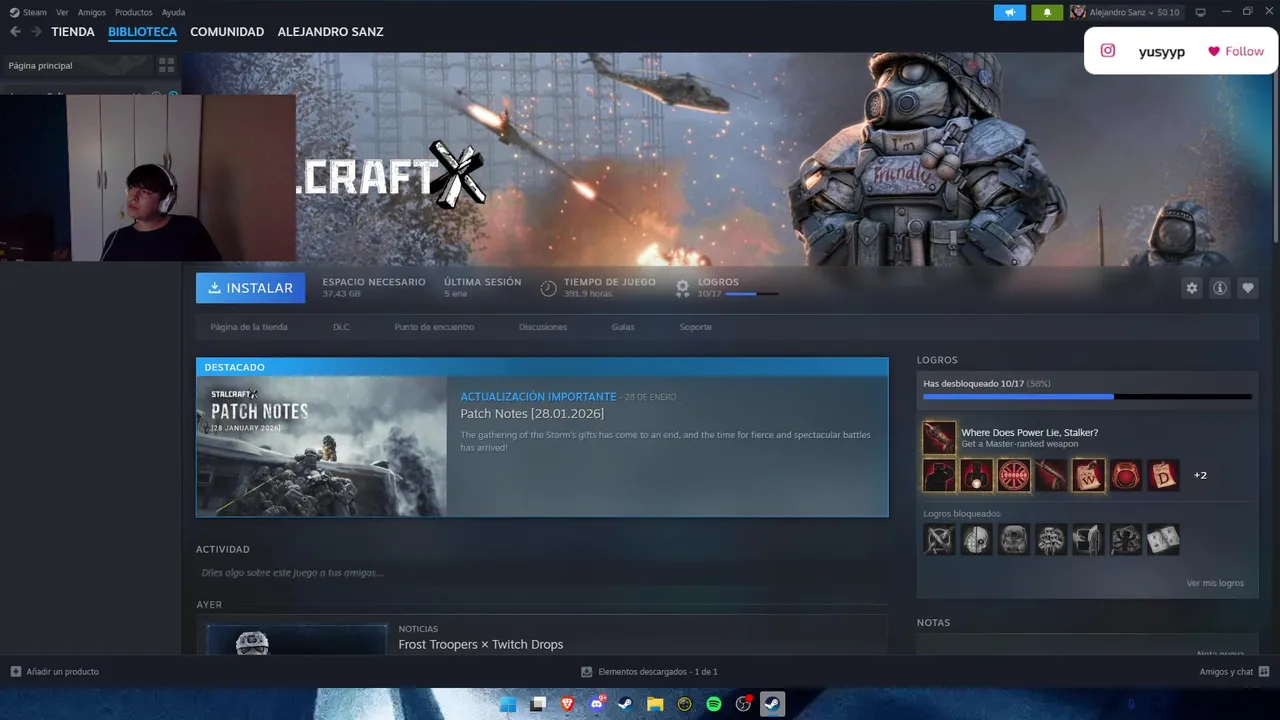The height and width of the screenshot is (720, 1280).
Task: Switch to the BIBLIOTECA tab
Action: click(142, 32)
